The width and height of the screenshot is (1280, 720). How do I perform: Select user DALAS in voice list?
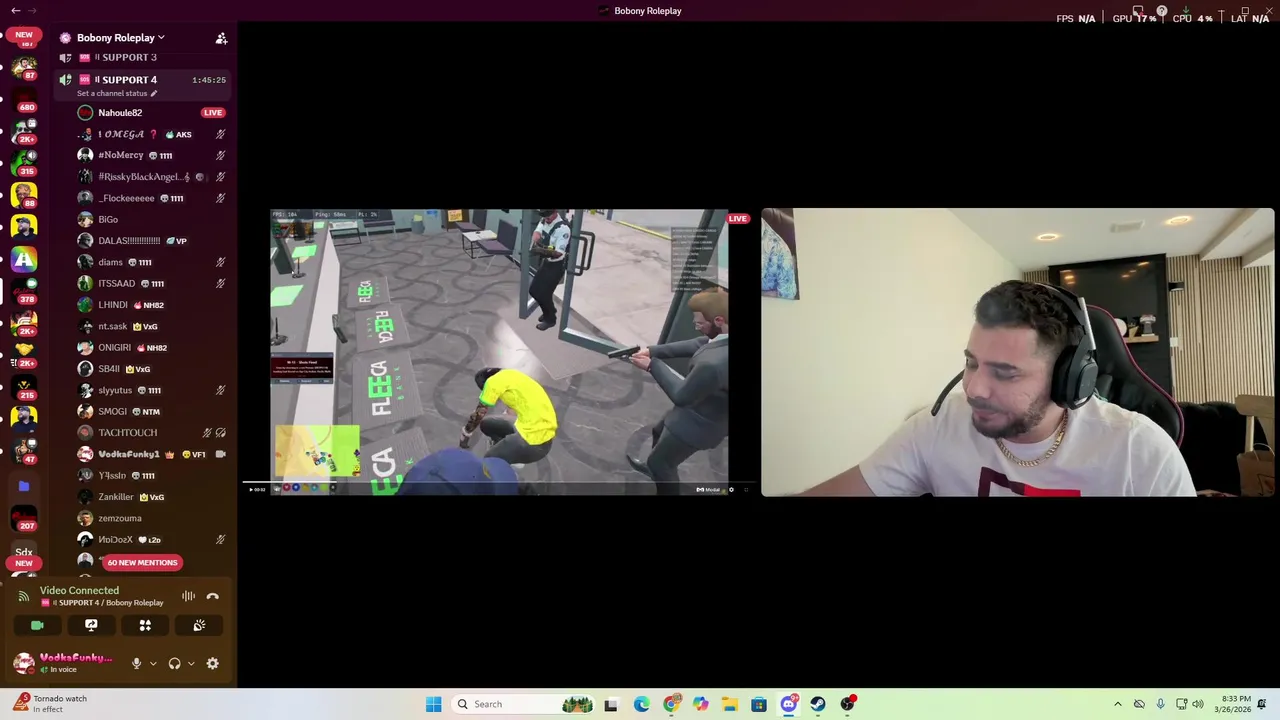(x=150, y=241)
